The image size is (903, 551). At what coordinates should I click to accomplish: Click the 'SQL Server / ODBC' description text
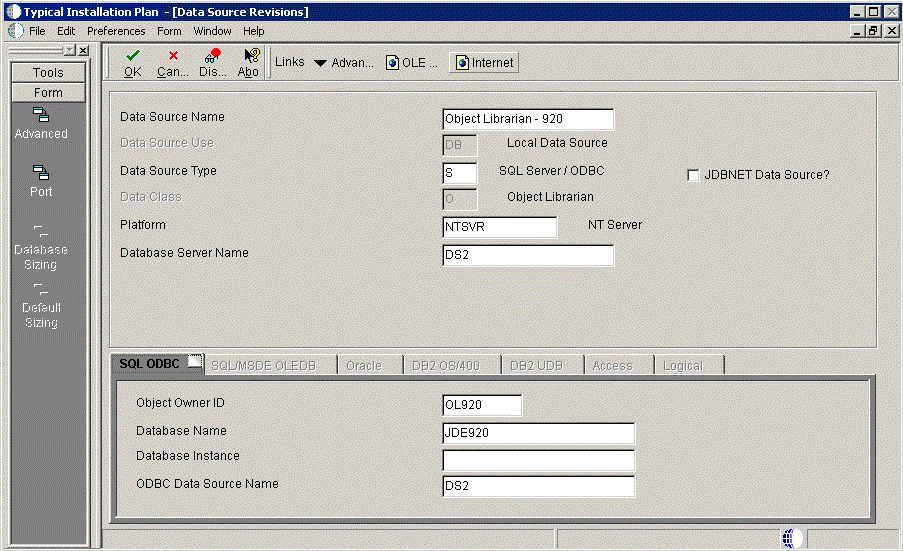pyautogui.click(x=551, y=171)
